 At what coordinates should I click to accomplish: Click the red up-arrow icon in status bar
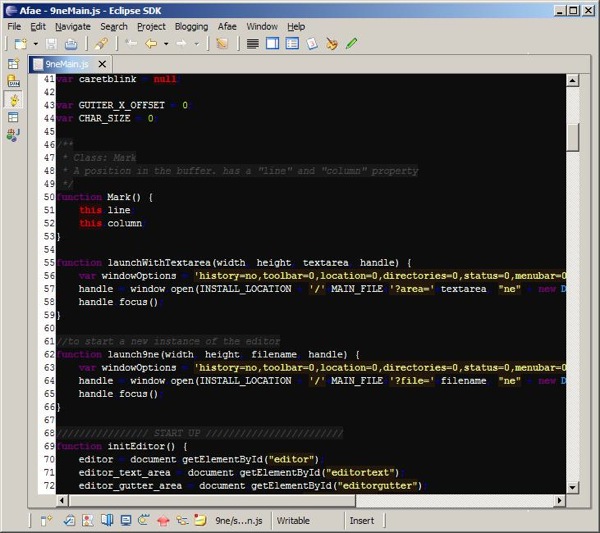click(x=163, y=520)
